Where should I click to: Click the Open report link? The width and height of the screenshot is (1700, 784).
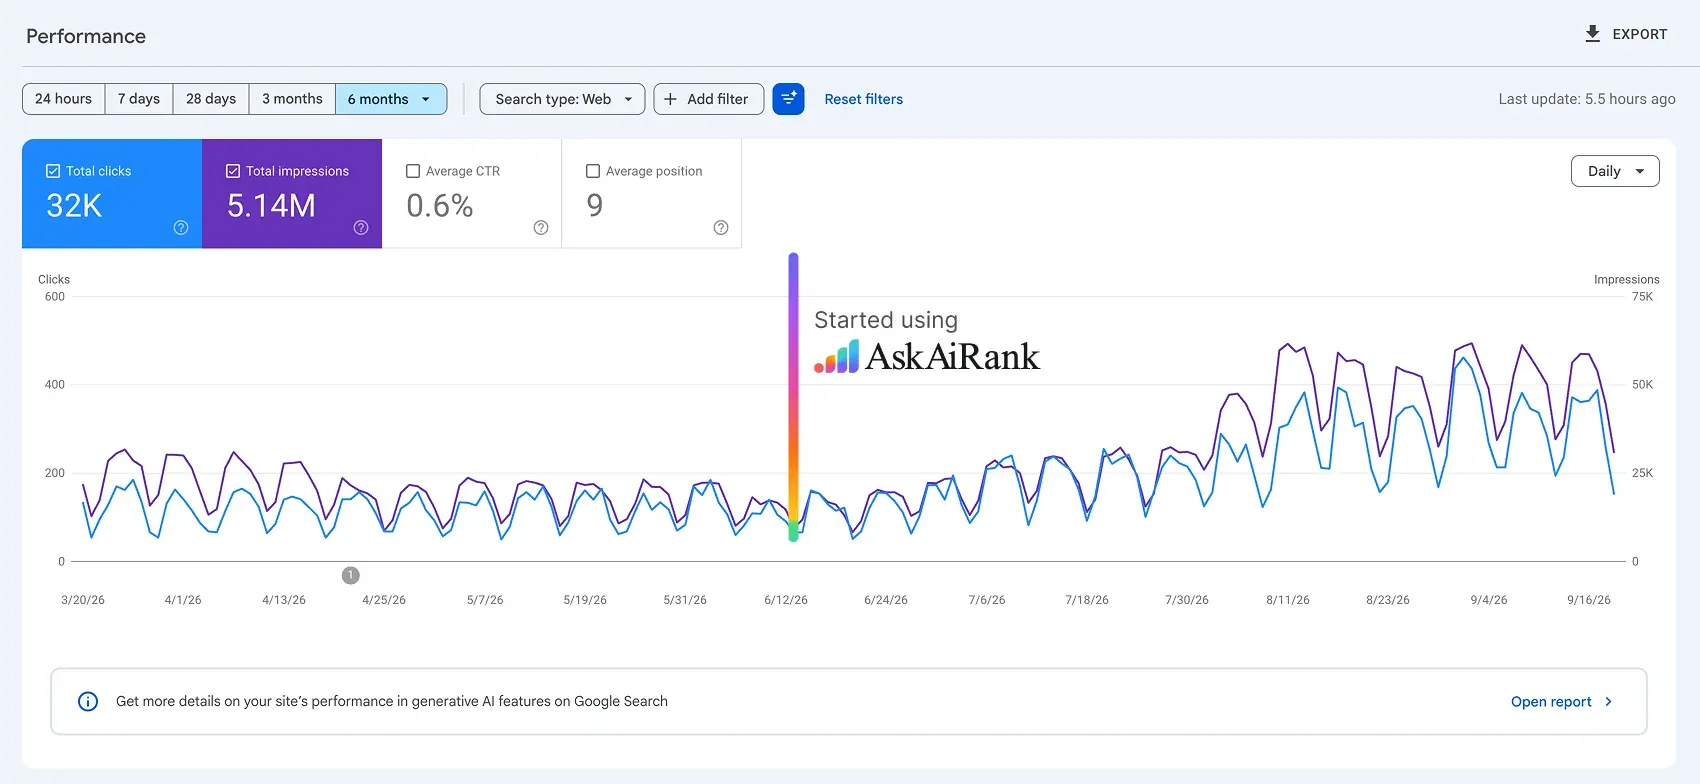coord(1551,701)
